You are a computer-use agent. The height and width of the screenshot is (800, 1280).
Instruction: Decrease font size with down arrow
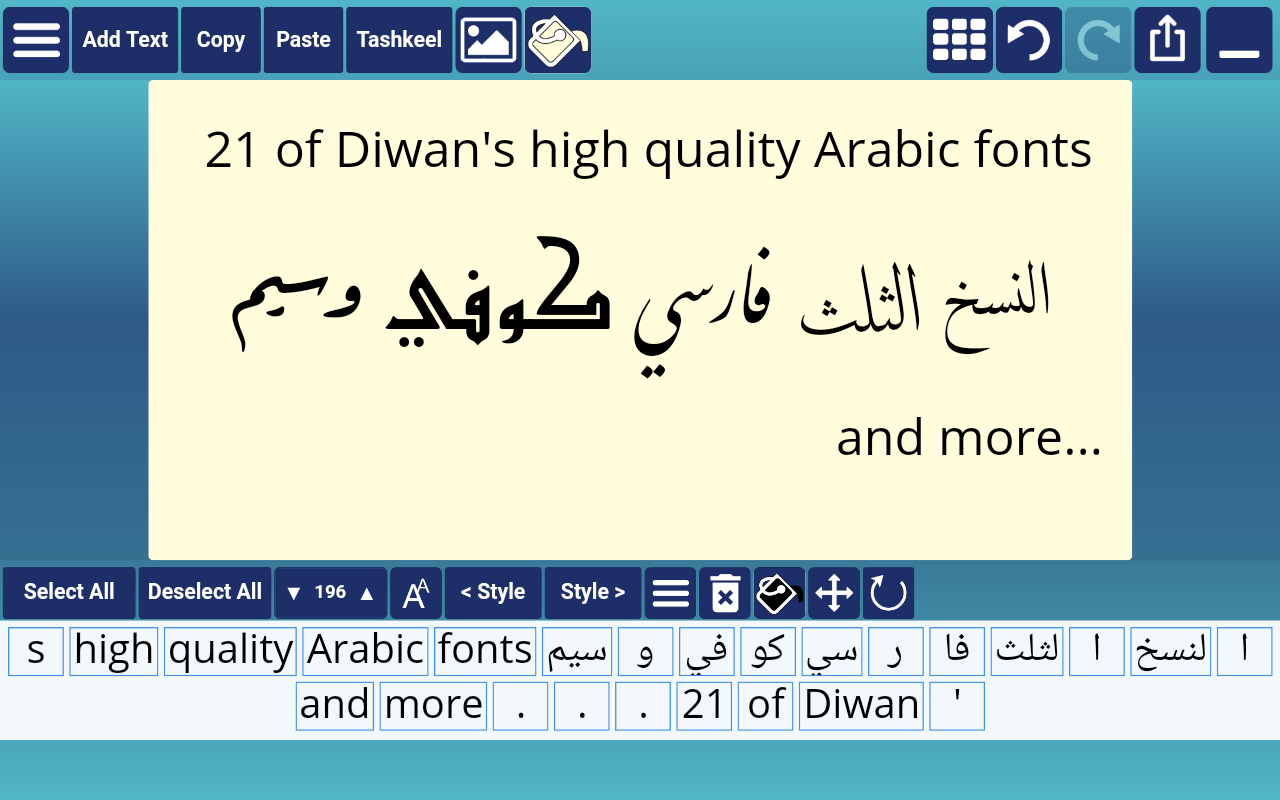pos(293,593)
